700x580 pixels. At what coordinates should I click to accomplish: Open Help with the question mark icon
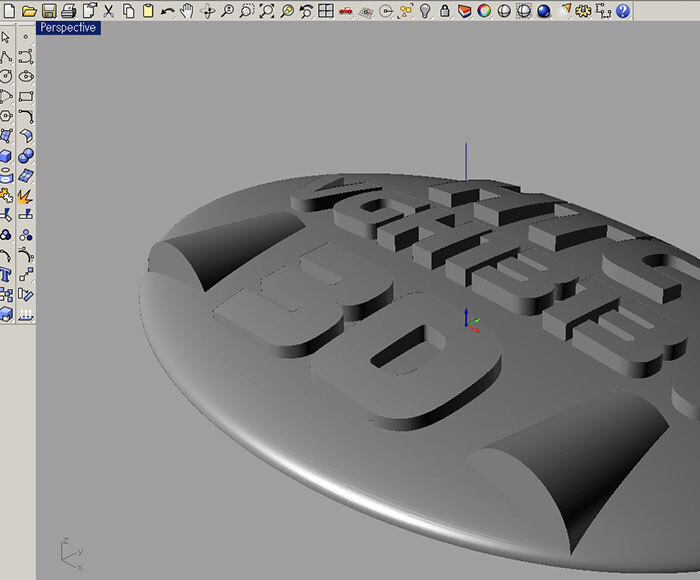tap(623, 11)
